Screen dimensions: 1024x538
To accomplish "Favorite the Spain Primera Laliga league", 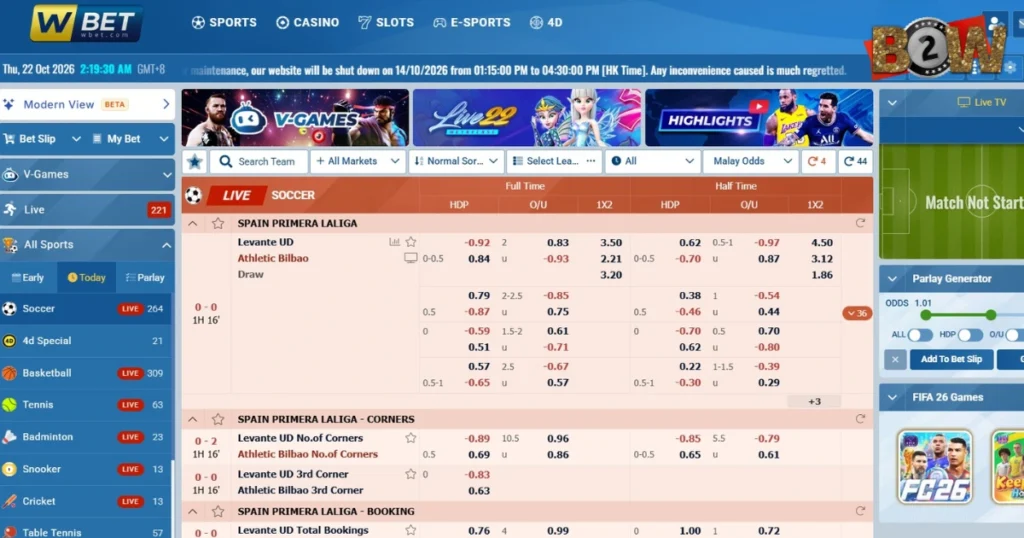I will (x=217, y=223).
